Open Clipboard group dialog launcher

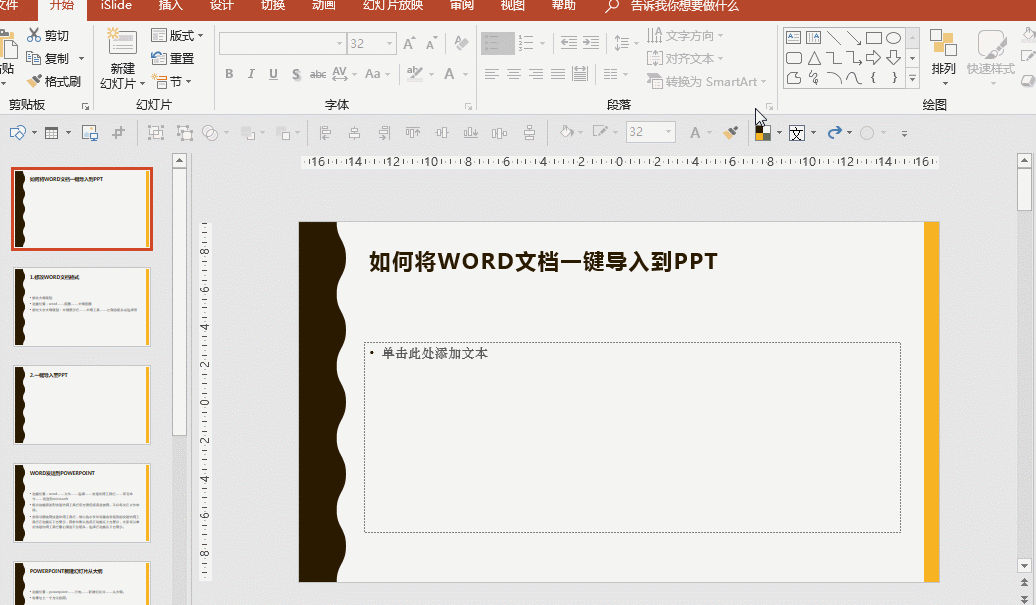point(85,106)
